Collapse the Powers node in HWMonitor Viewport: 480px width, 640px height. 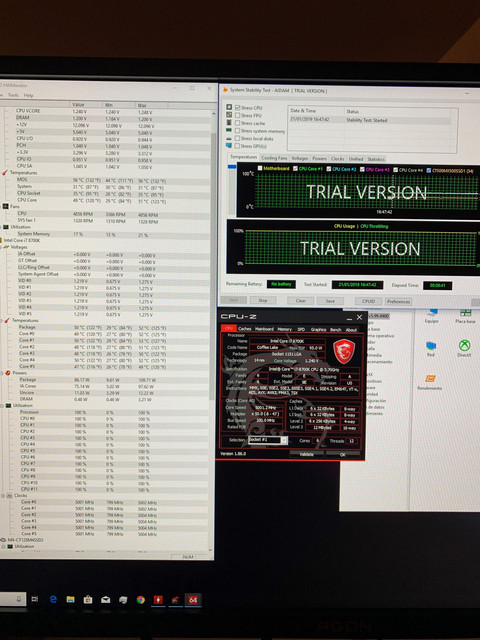click(x=2, y=373)
